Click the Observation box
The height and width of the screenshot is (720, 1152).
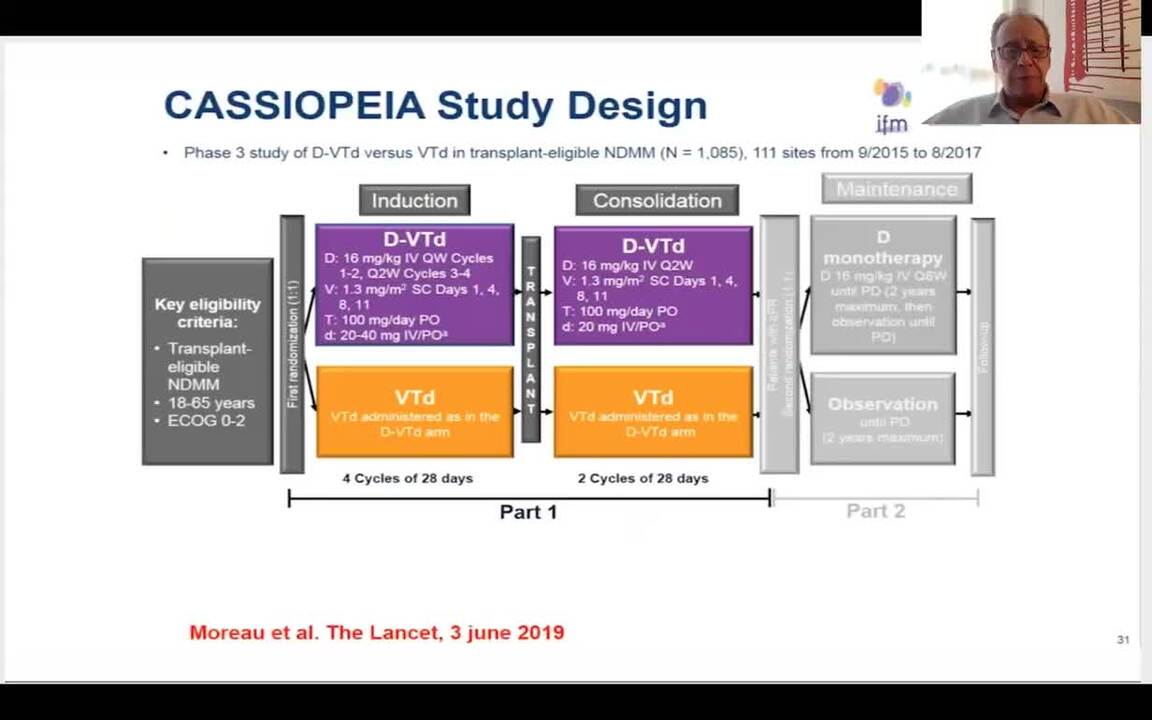883,418
